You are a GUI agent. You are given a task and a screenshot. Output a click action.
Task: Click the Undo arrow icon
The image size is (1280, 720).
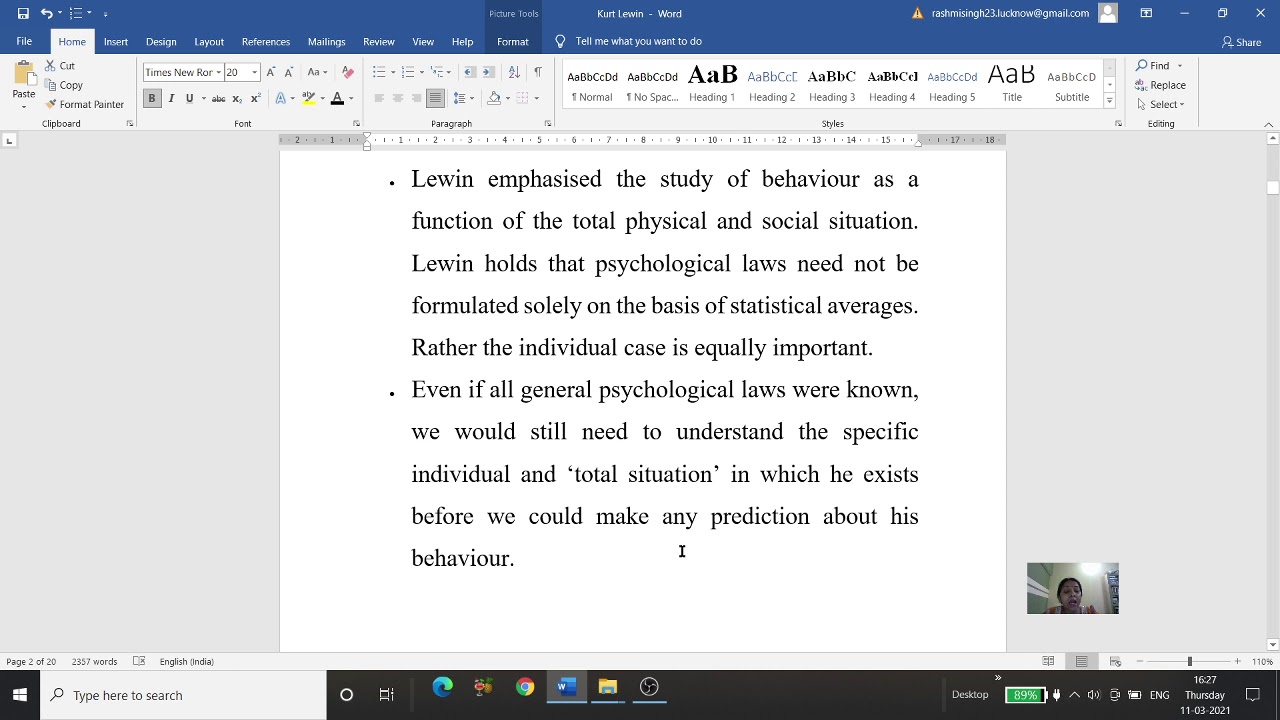[x=46, y=13]
